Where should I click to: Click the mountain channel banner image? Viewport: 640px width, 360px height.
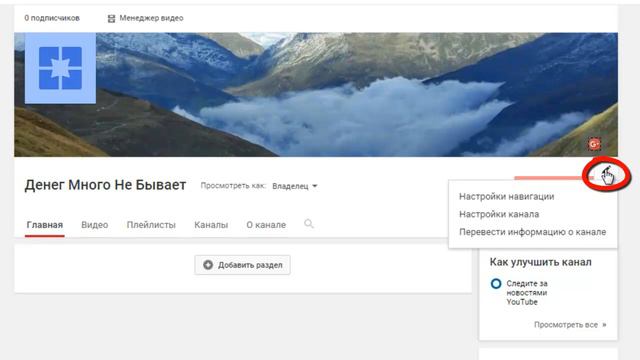[316, 95]
